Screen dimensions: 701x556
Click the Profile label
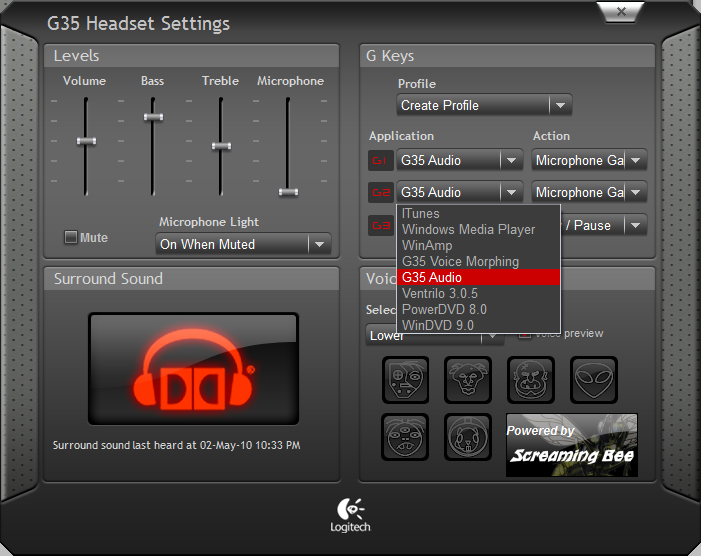click(417, 84)
